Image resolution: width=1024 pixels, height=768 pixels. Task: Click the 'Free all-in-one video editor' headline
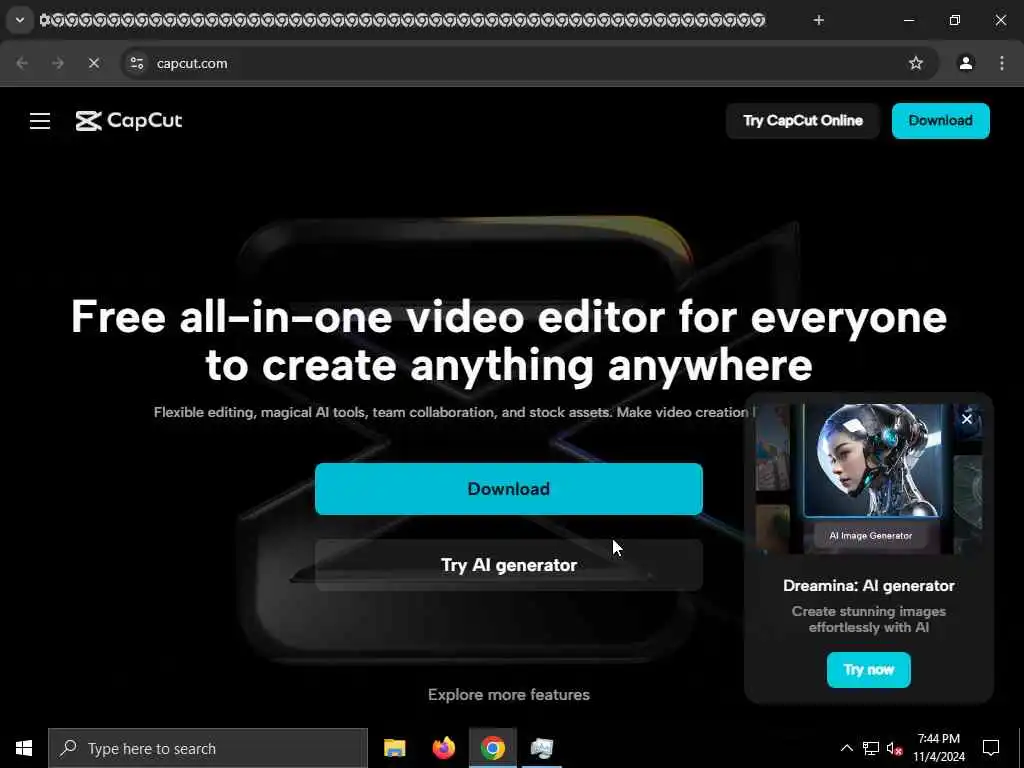509,340
